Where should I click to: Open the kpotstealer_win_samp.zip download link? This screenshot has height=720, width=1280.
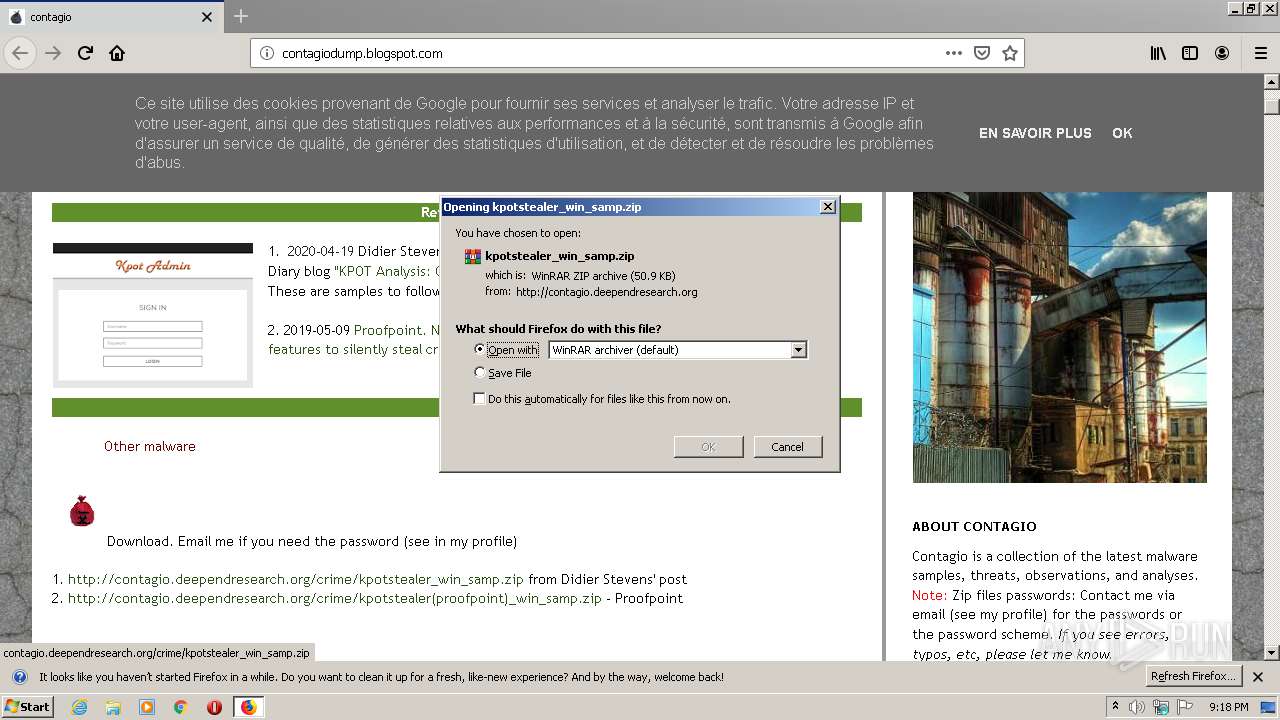pos(295,579)
